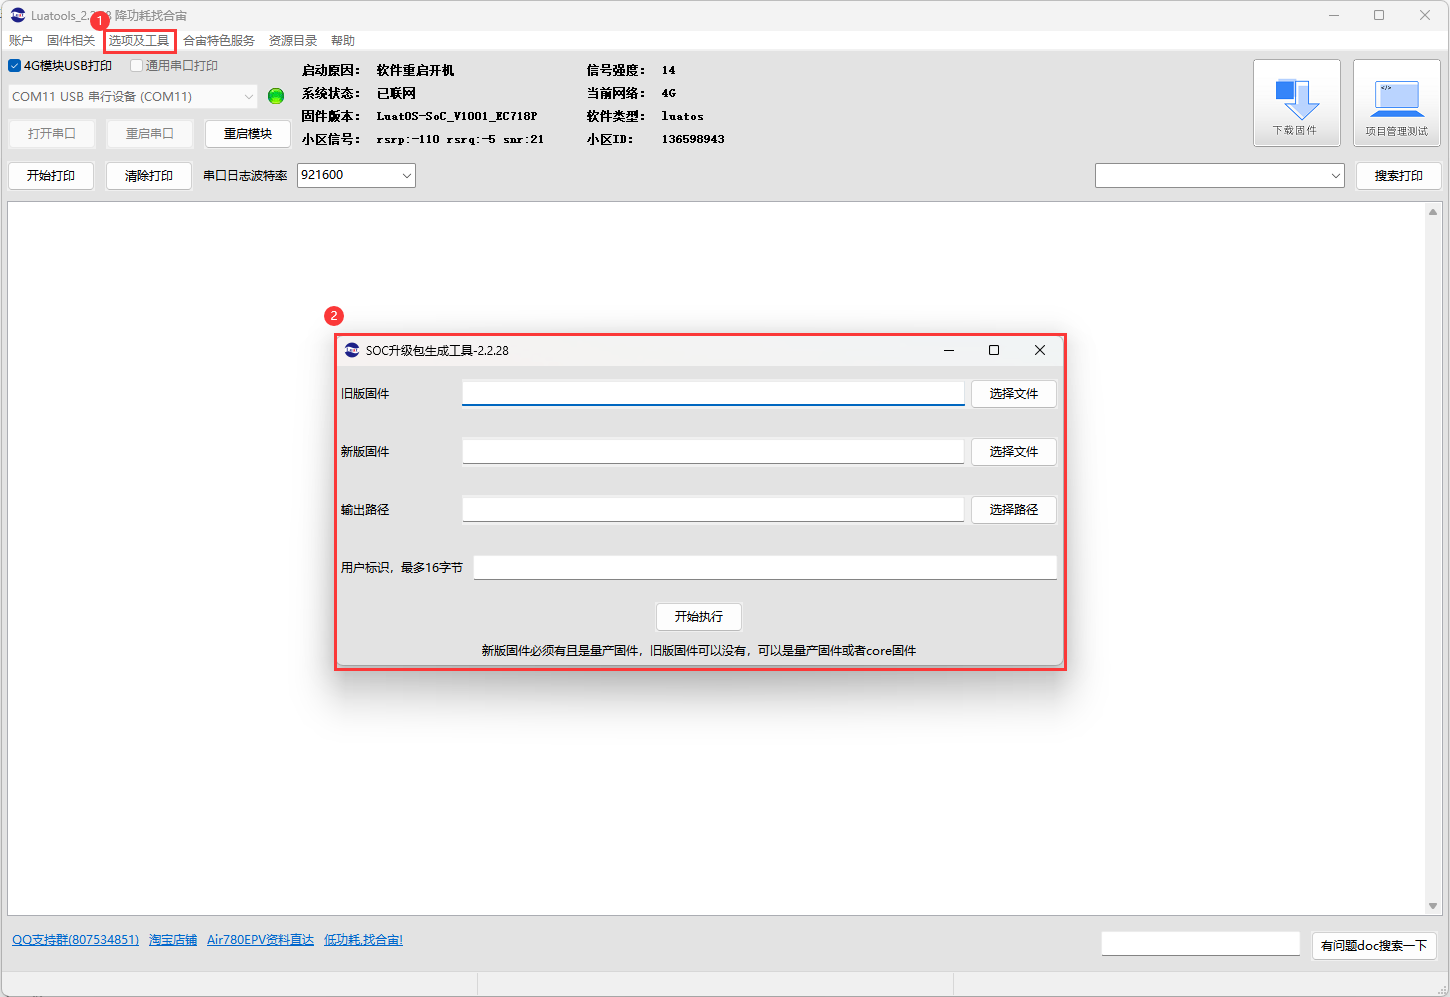Screen dimensions: 1450x997
Task: Click the 搜索打印 button
Action: tap(1398, 176)
